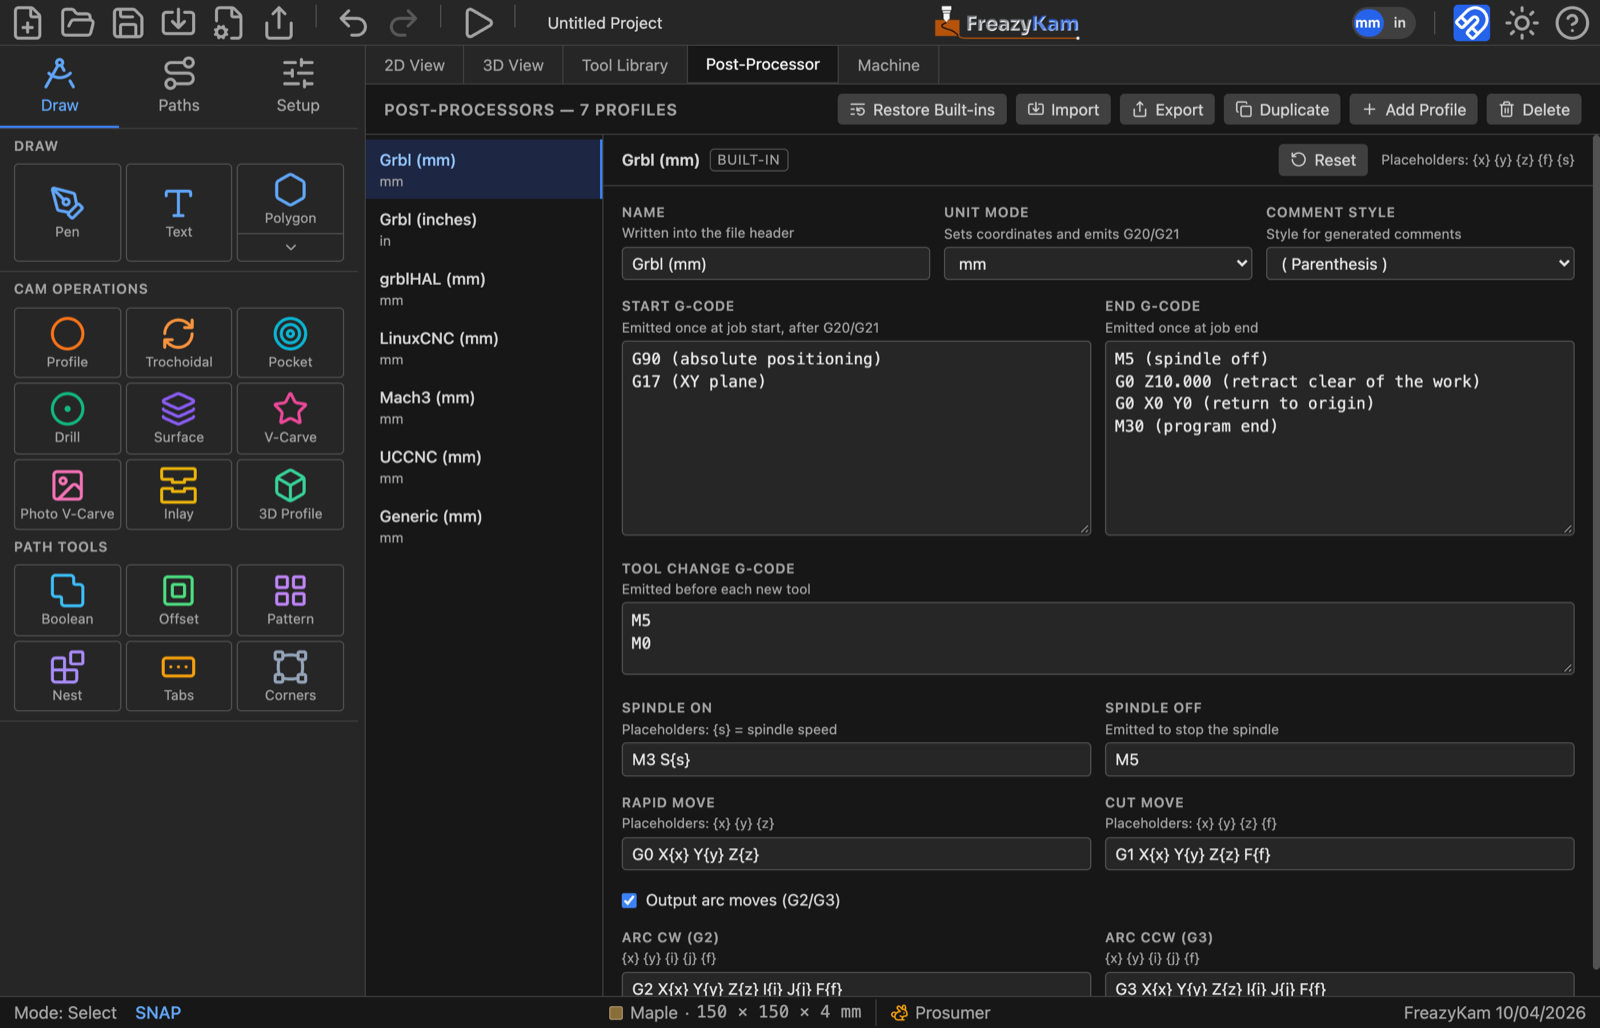This screenshot has width=1600, height=1028.
Task: Uncheck Output arc moves (G2/G3)
Action: tap(629, 900)
